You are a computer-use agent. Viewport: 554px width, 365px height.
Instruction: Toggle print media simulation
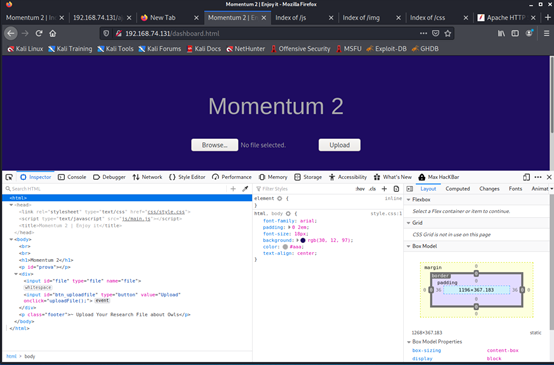pyautogui.click(x=396, y=189)
